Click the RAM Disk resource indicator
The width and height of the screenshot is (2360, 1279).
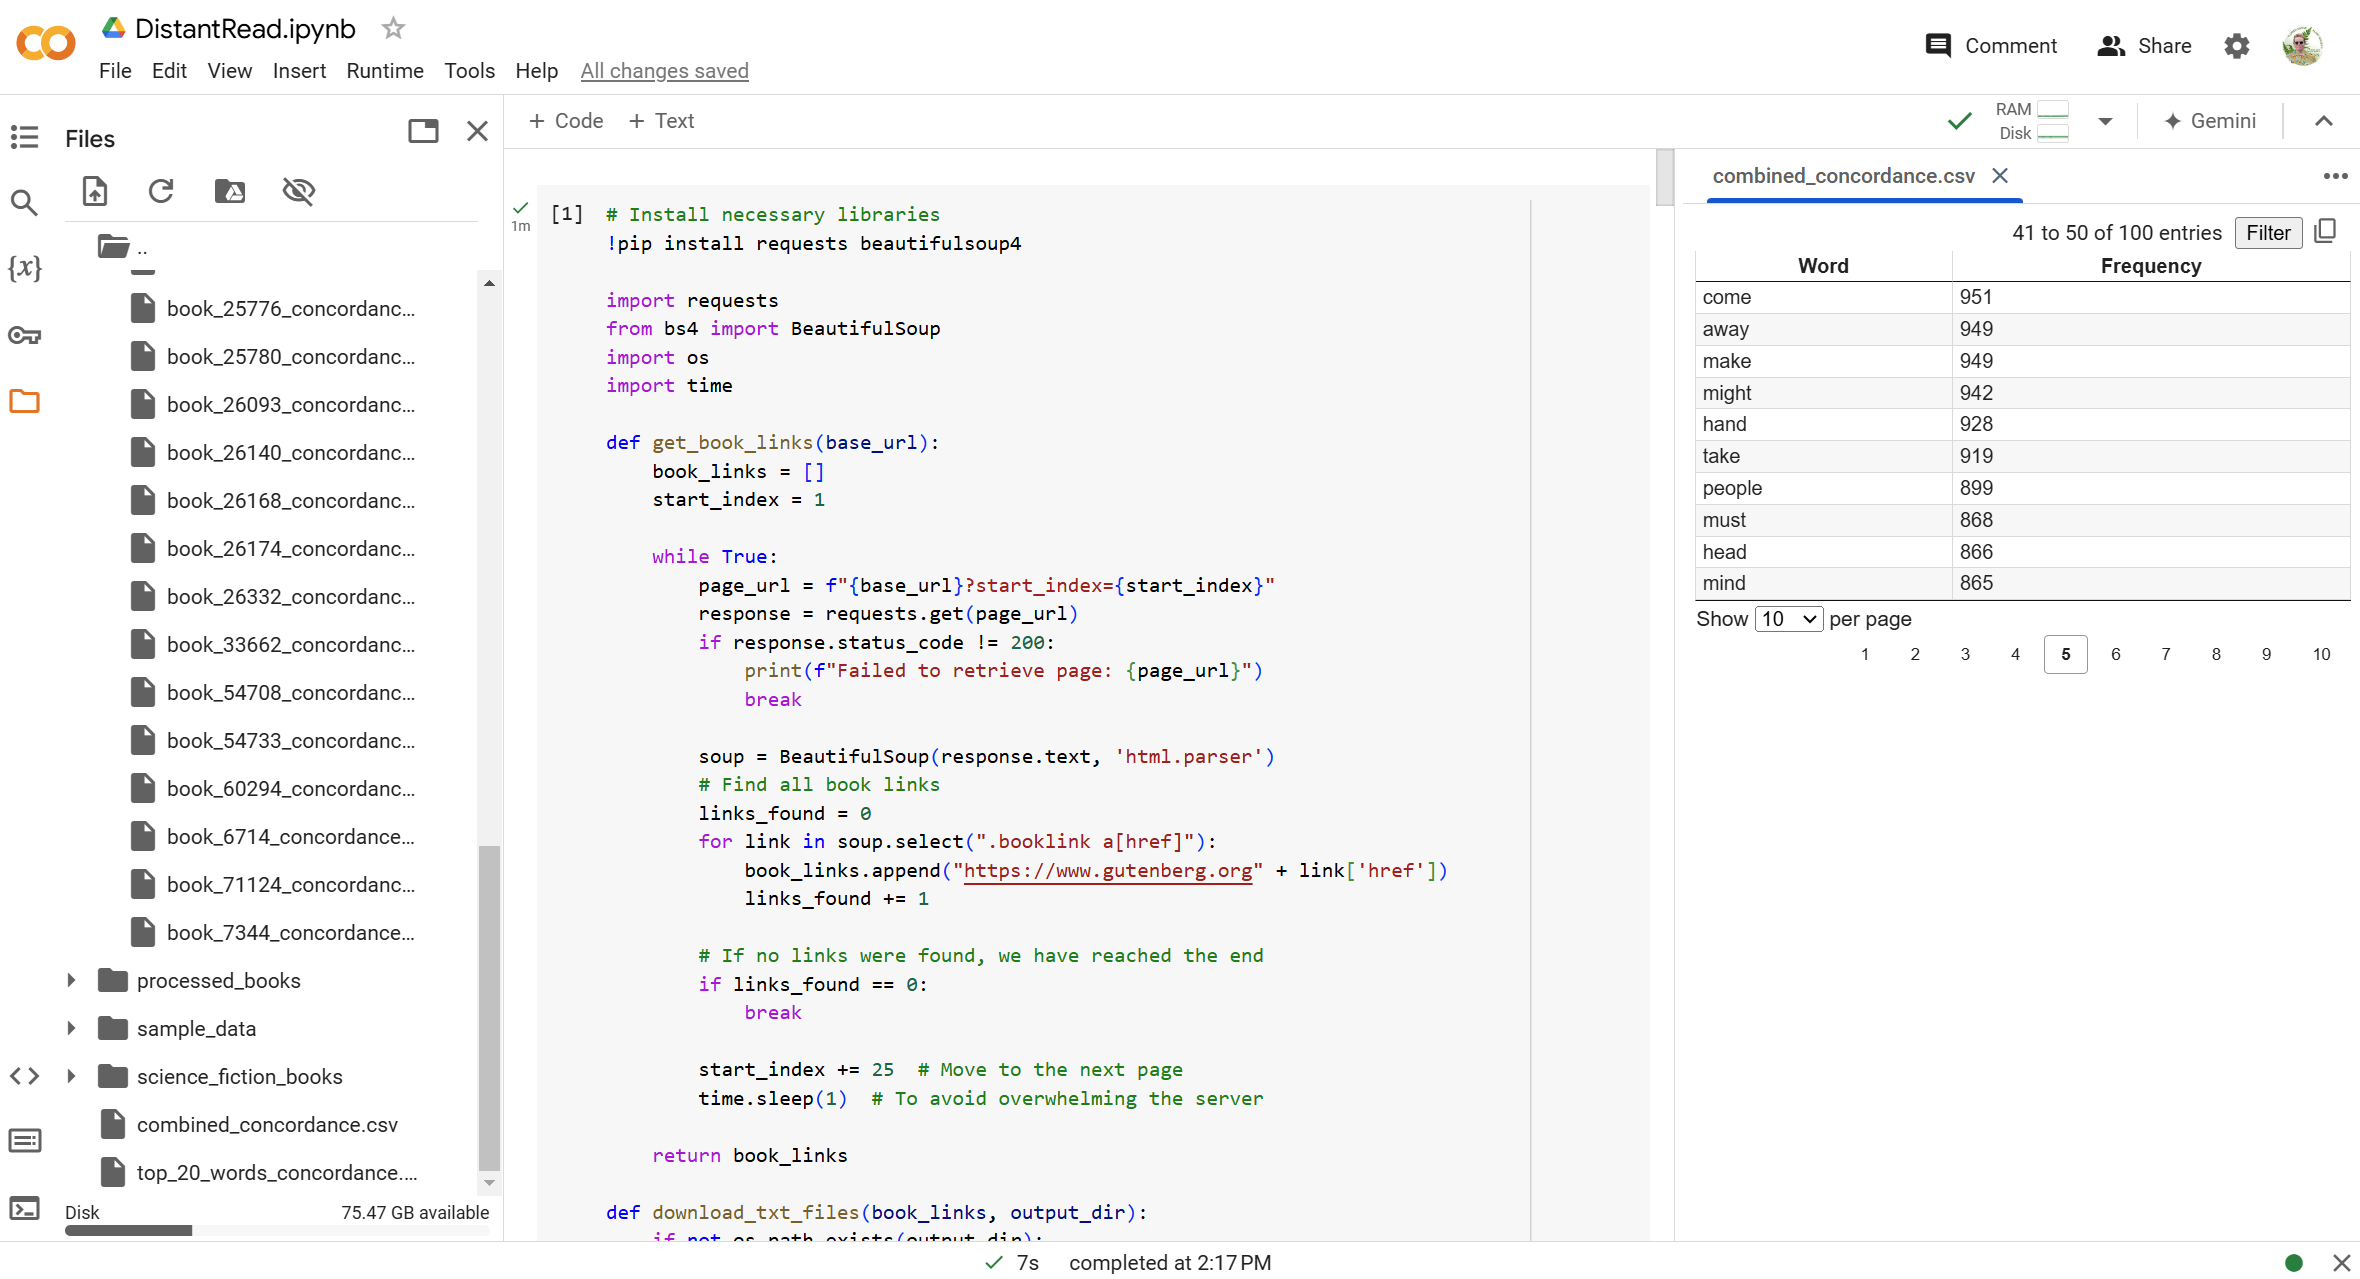click(x=2031, y=121)
